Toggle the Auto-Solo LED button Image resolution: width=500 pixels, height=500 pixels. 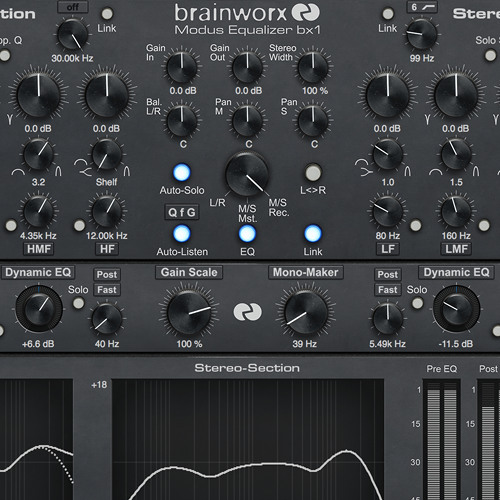pos(182,172)
